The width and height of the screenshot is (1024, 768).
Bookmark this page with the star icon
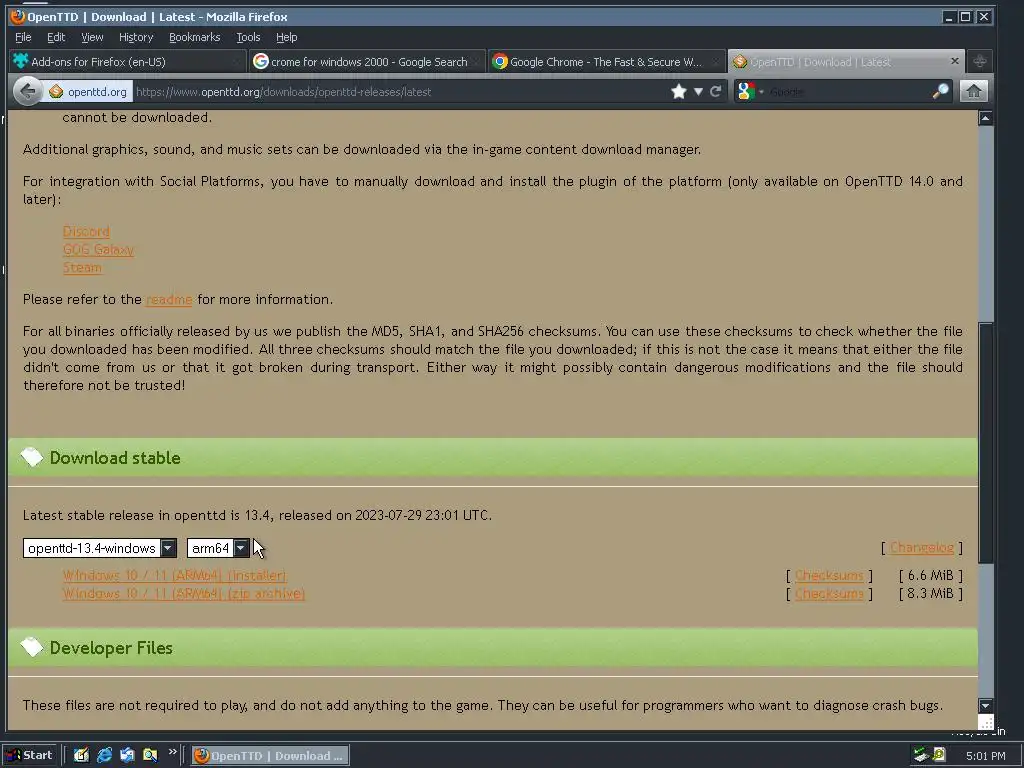679,91
